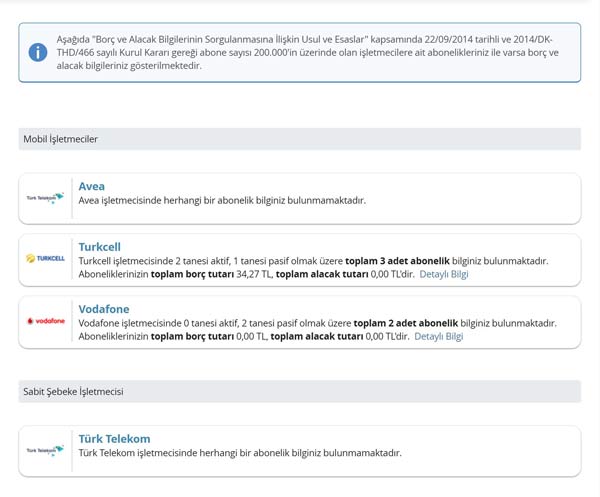Click the yellow Turkcell logo
600x497 pixels.
coord(45,259)
